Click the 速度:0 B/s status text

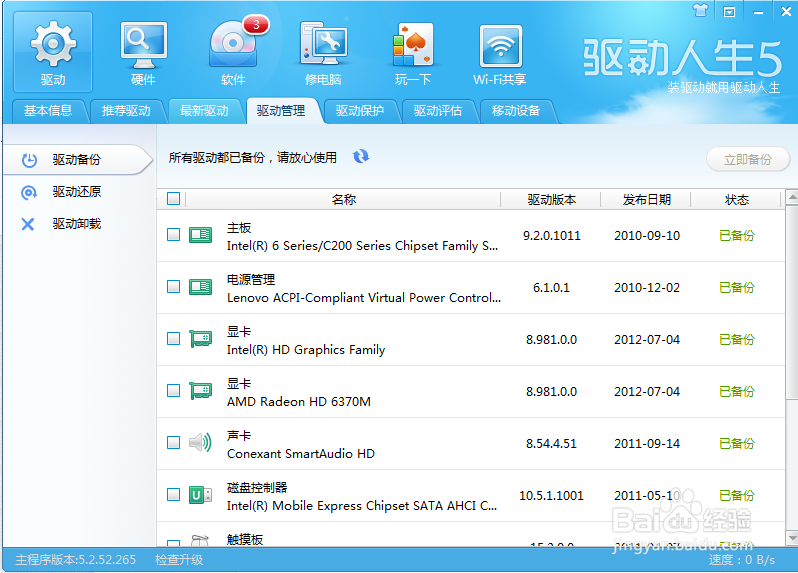click(x=742, y=560)
